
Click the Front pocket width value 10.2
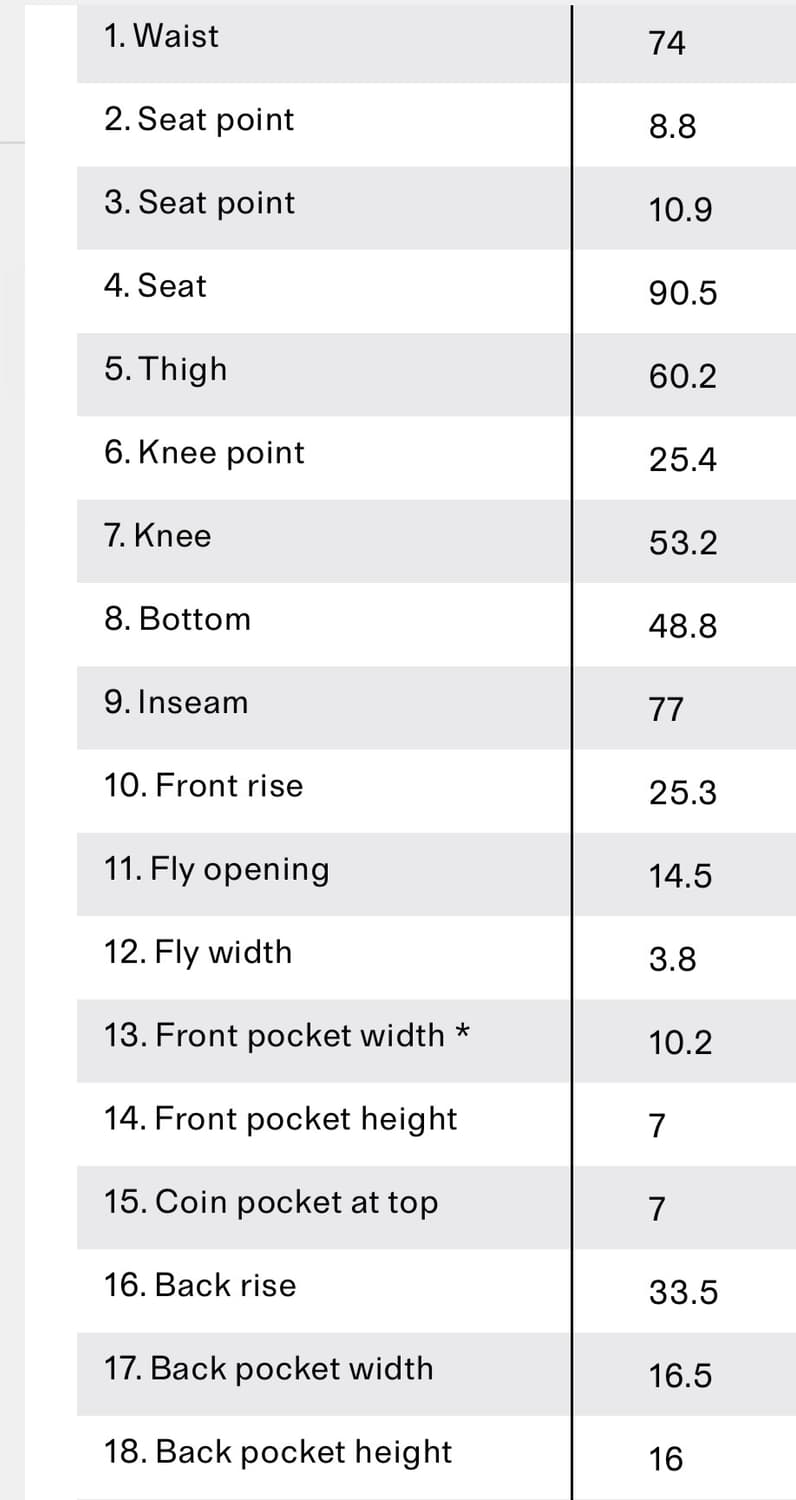coord(681,1043)
